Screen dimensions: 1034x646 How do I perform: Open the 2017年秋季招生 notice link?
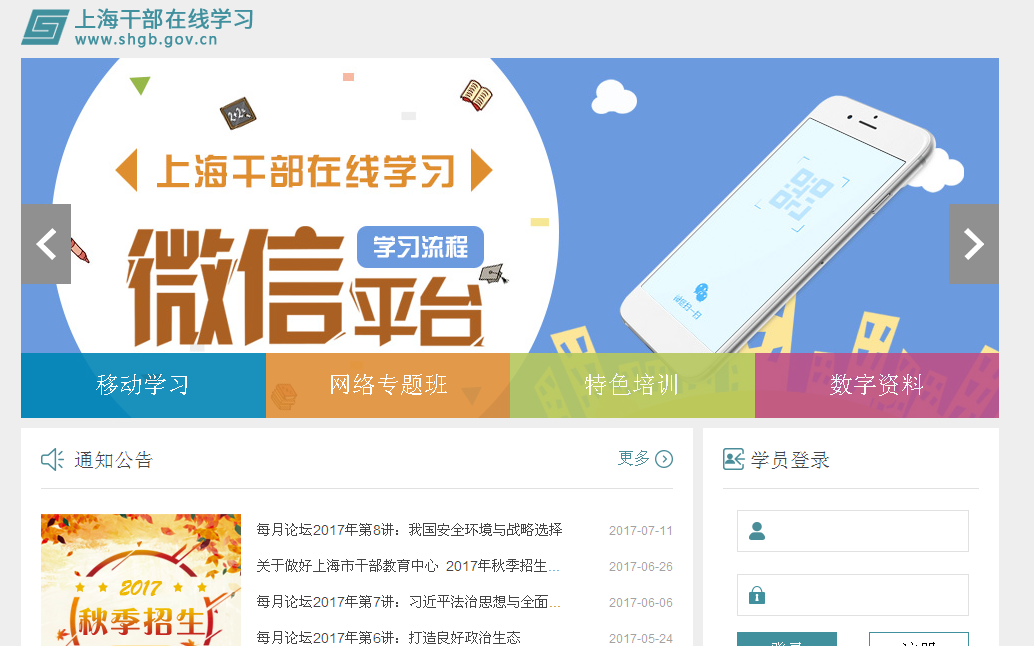[408, 566]
